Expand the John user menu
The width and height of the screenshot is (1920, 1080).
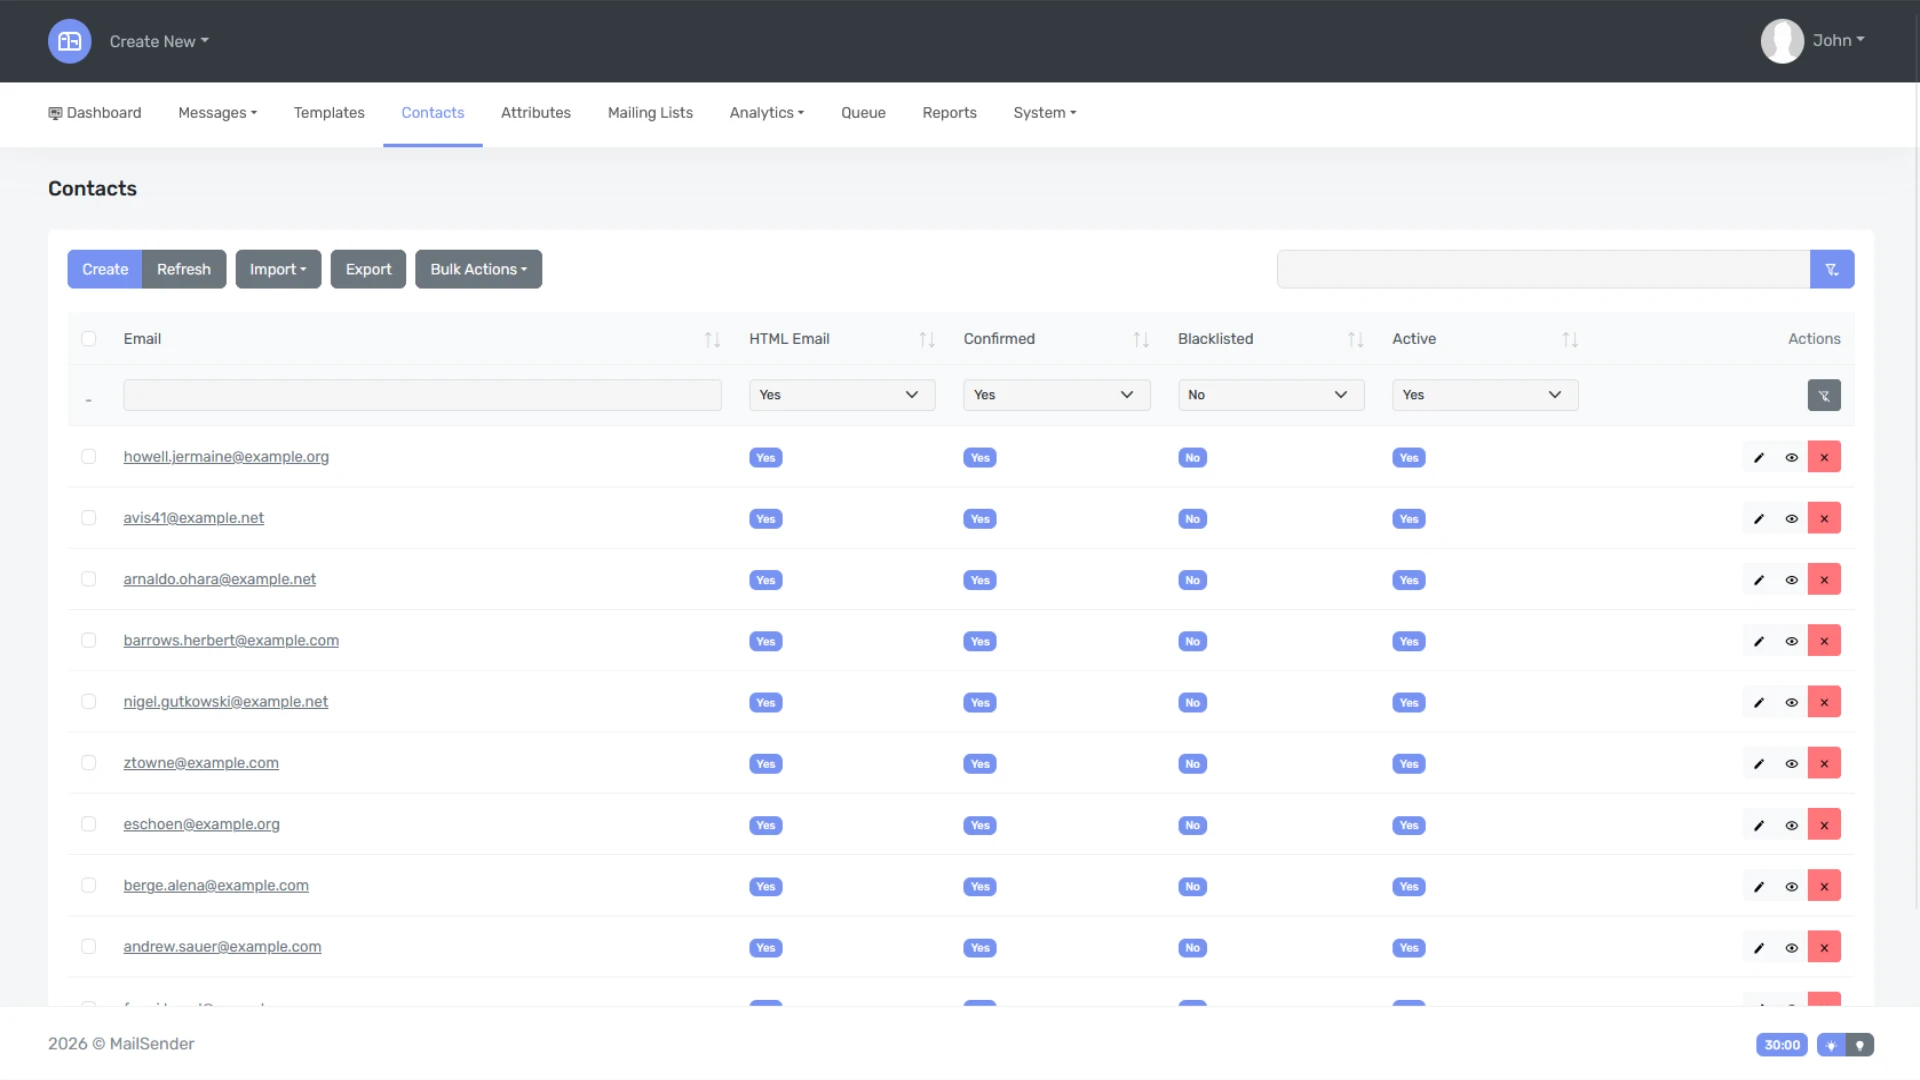point(1838,41)
